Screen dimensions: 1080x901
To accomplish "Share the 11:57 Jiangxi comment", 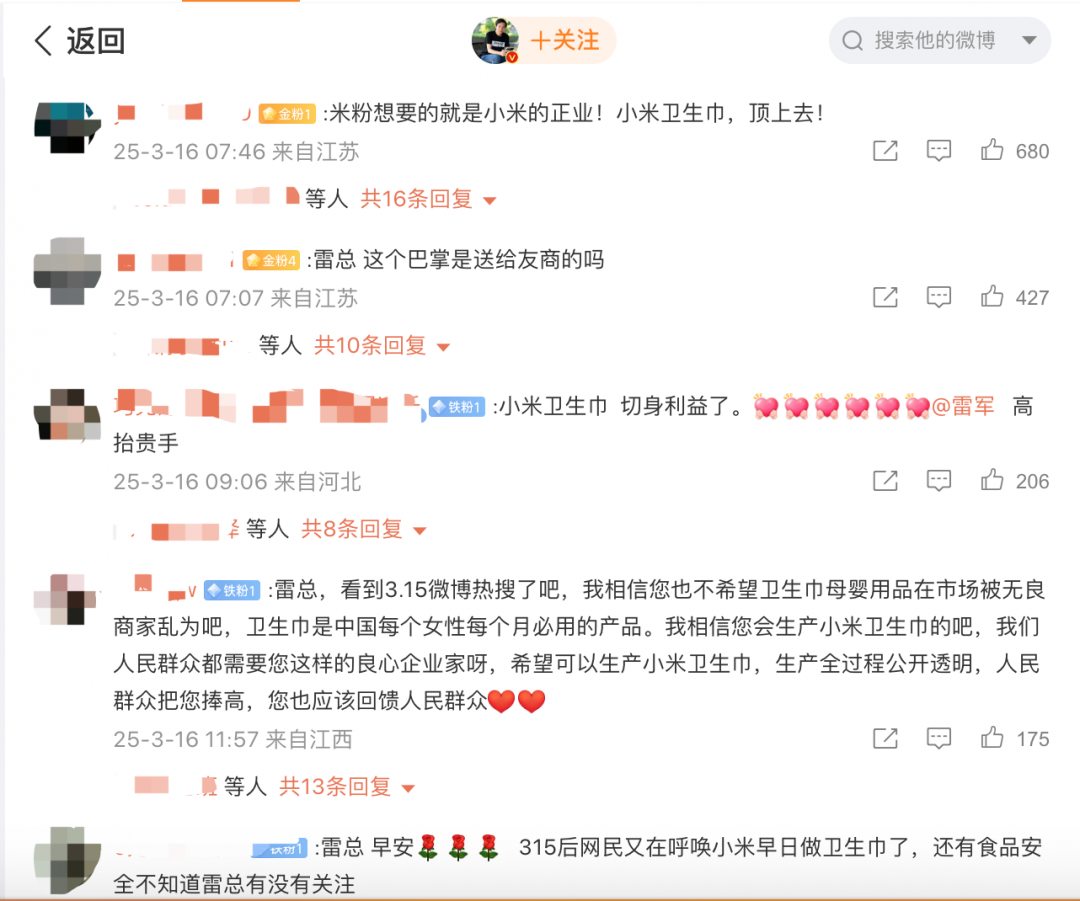I will coord(885,738).
